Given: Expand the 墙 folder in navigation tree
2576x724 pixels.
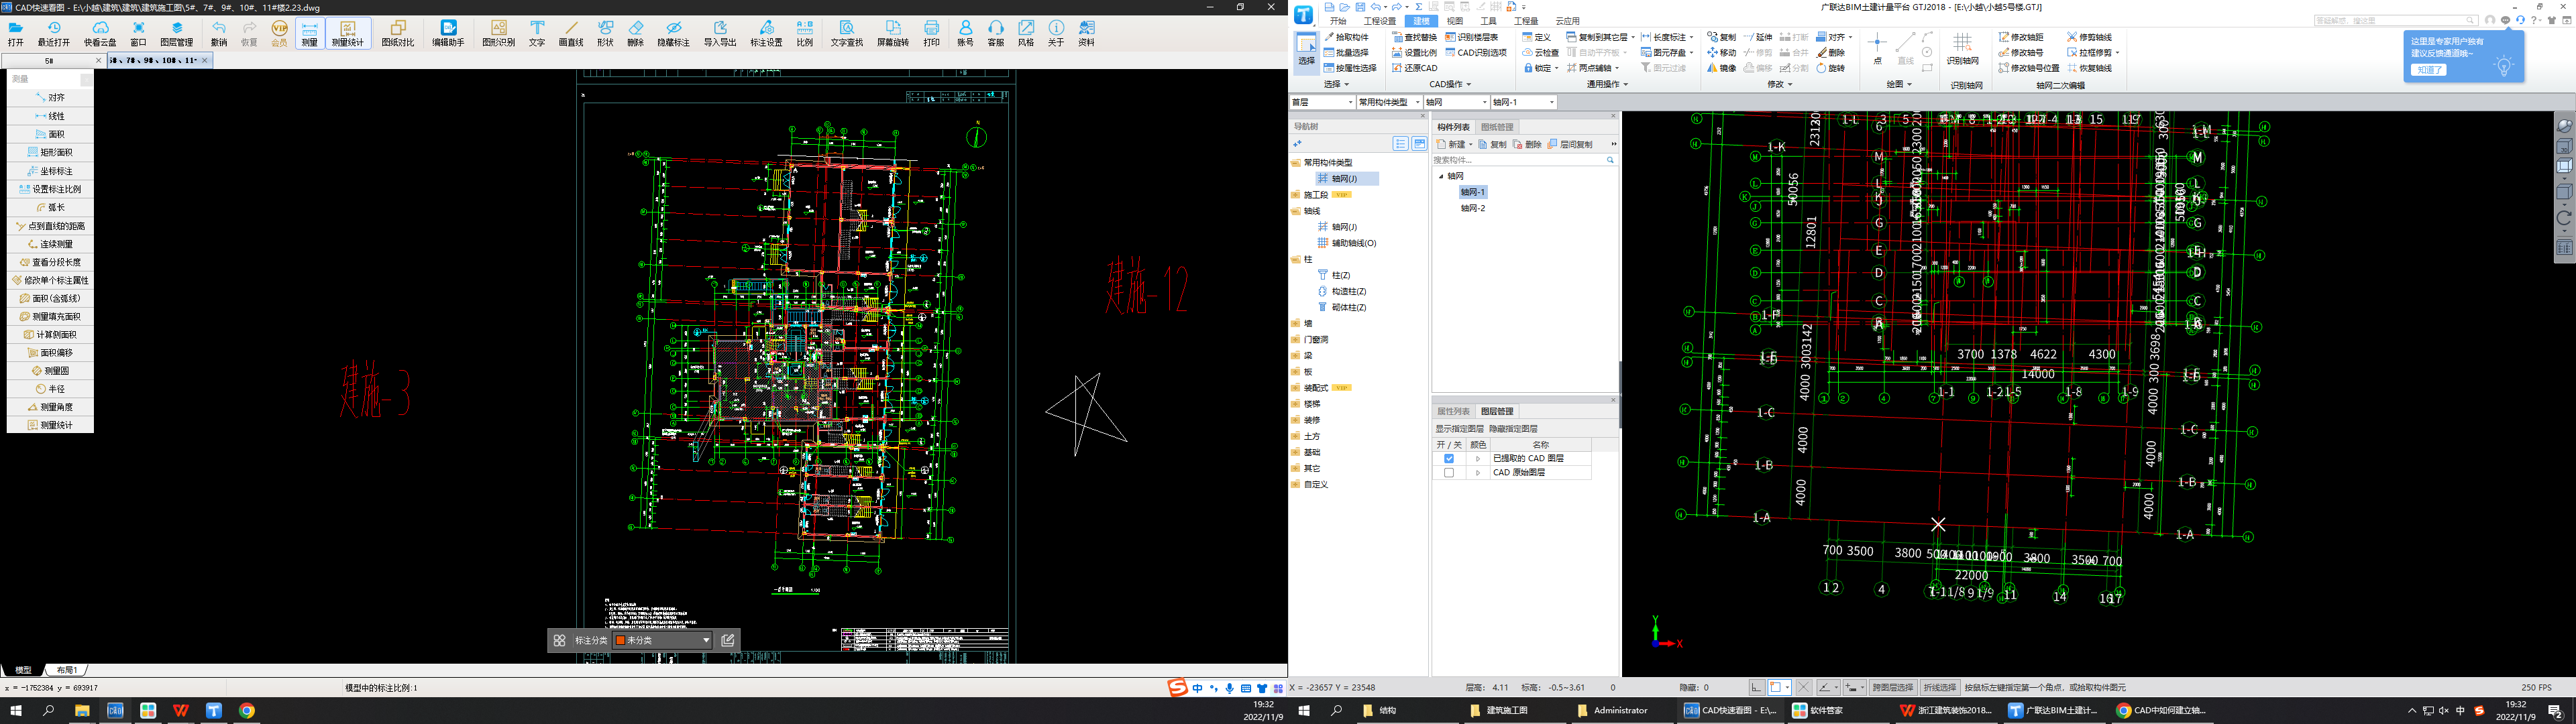Looking at the screenshot, I should [1296, 323].
